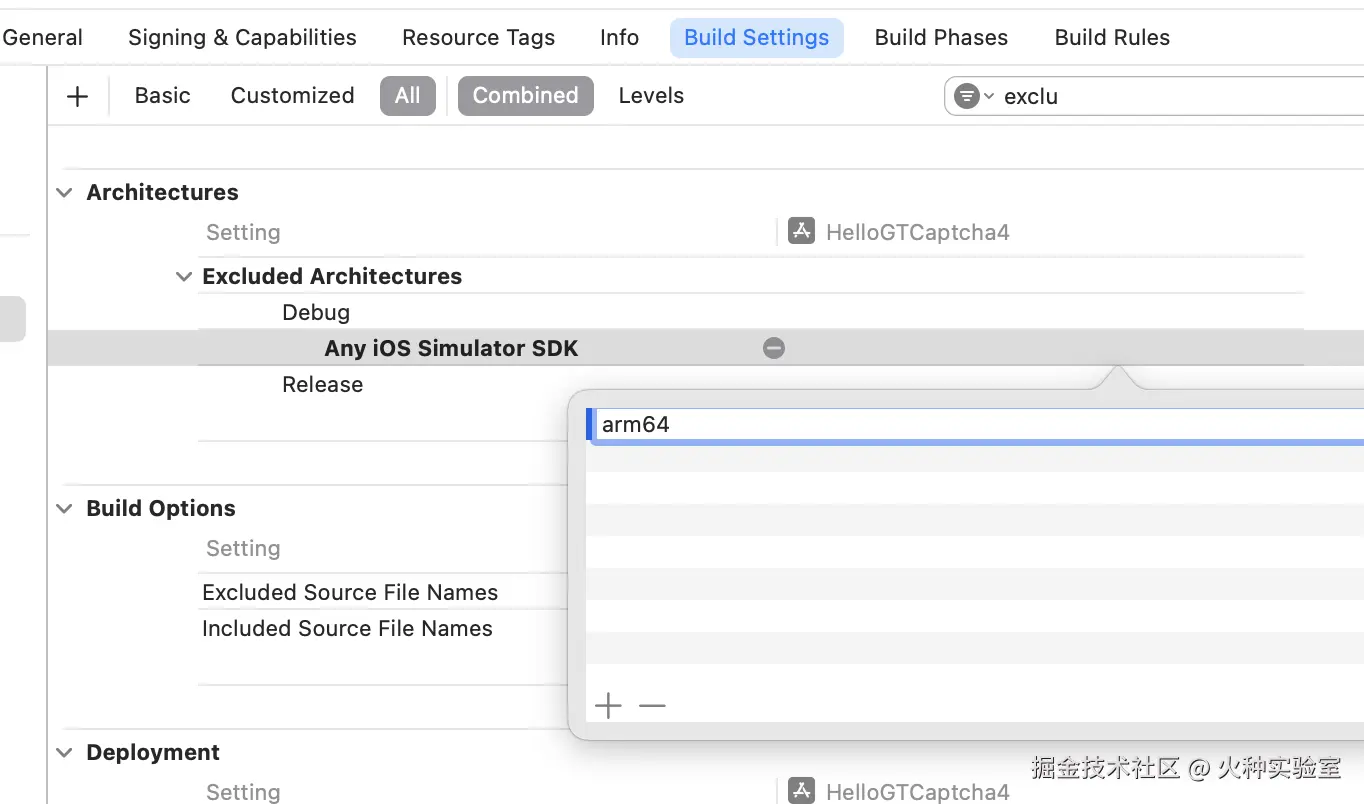Collapse the Architectures section
The height and width of the screenshot is (804, 1364).
tap(65, 192)
